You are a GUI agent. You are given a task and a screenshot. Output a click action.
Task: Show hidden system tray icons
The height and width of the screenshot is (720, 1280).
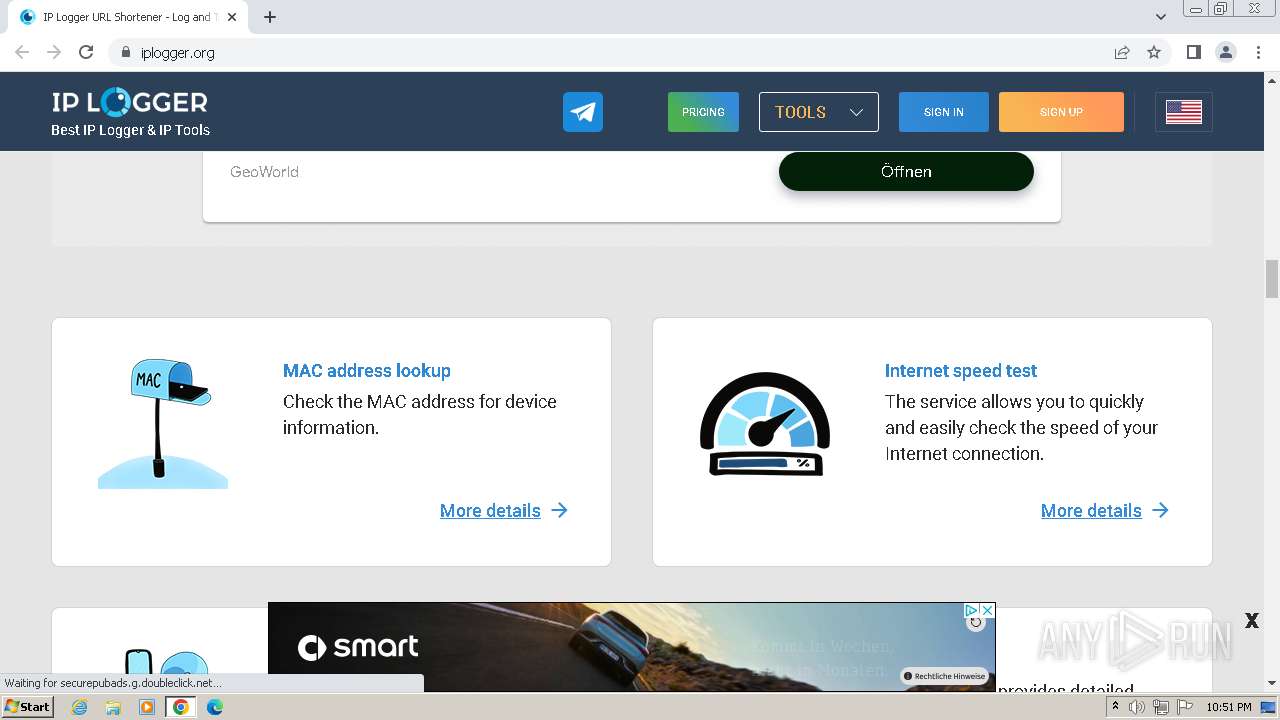pyautogui.click(x=1115, y=707)
